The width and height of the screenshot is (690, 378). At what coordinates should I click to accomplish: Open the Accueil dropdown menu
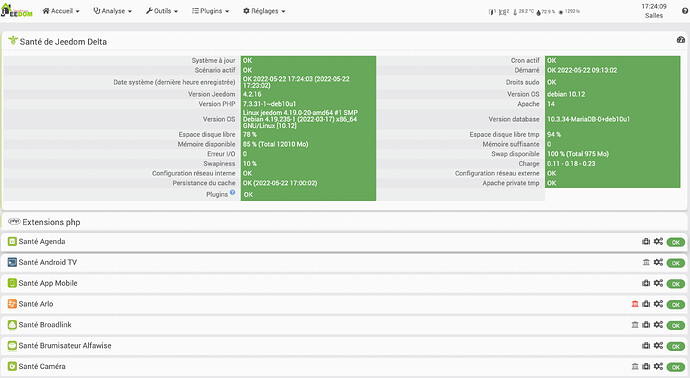[x=61, y=11]
